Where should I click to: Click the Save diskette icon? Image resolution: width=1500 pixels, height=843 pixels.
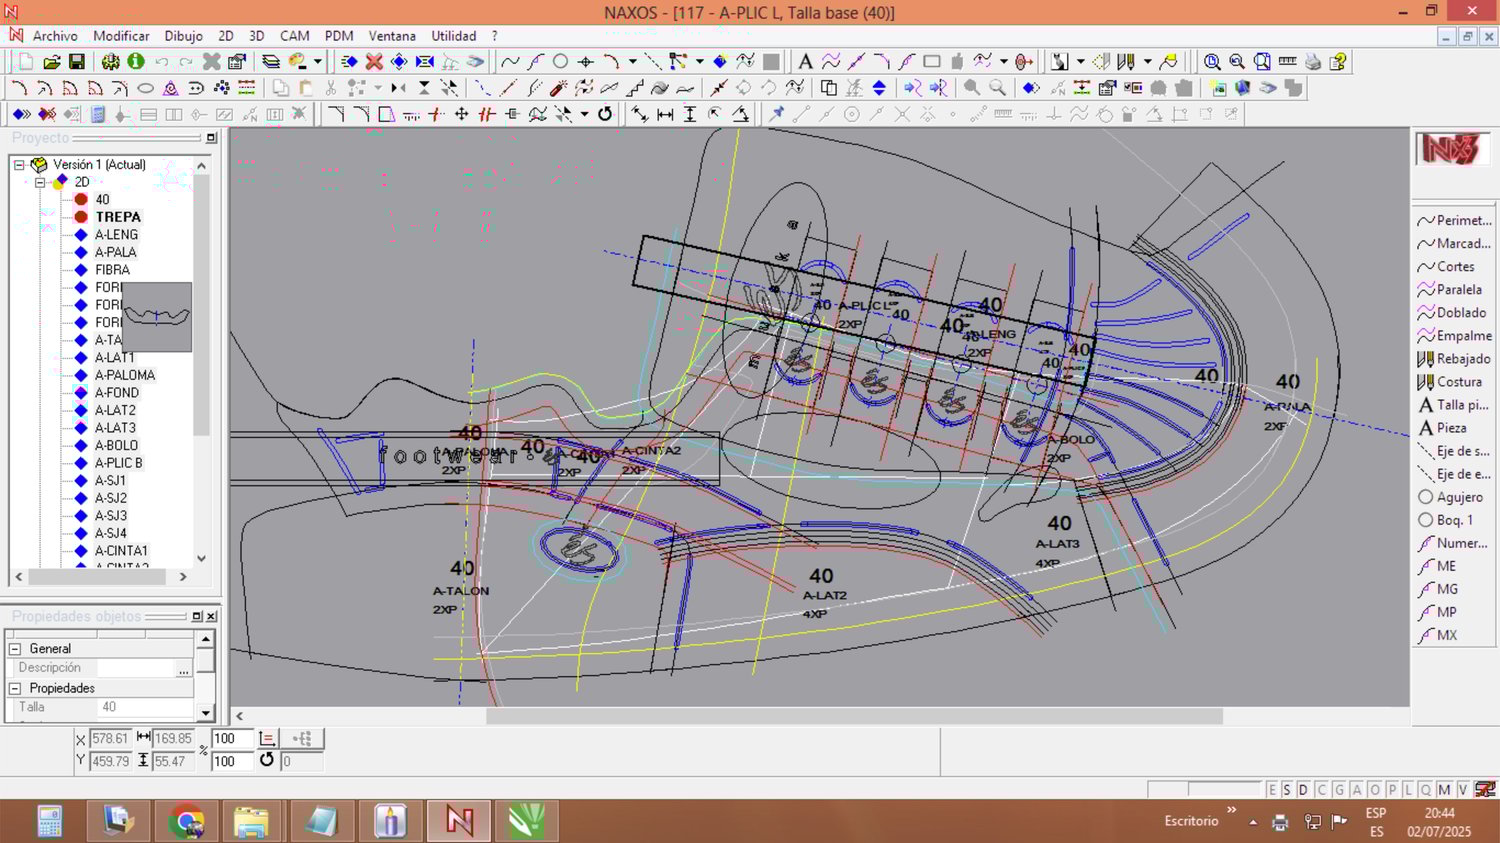pyautogui.click(x=77, y=62)
